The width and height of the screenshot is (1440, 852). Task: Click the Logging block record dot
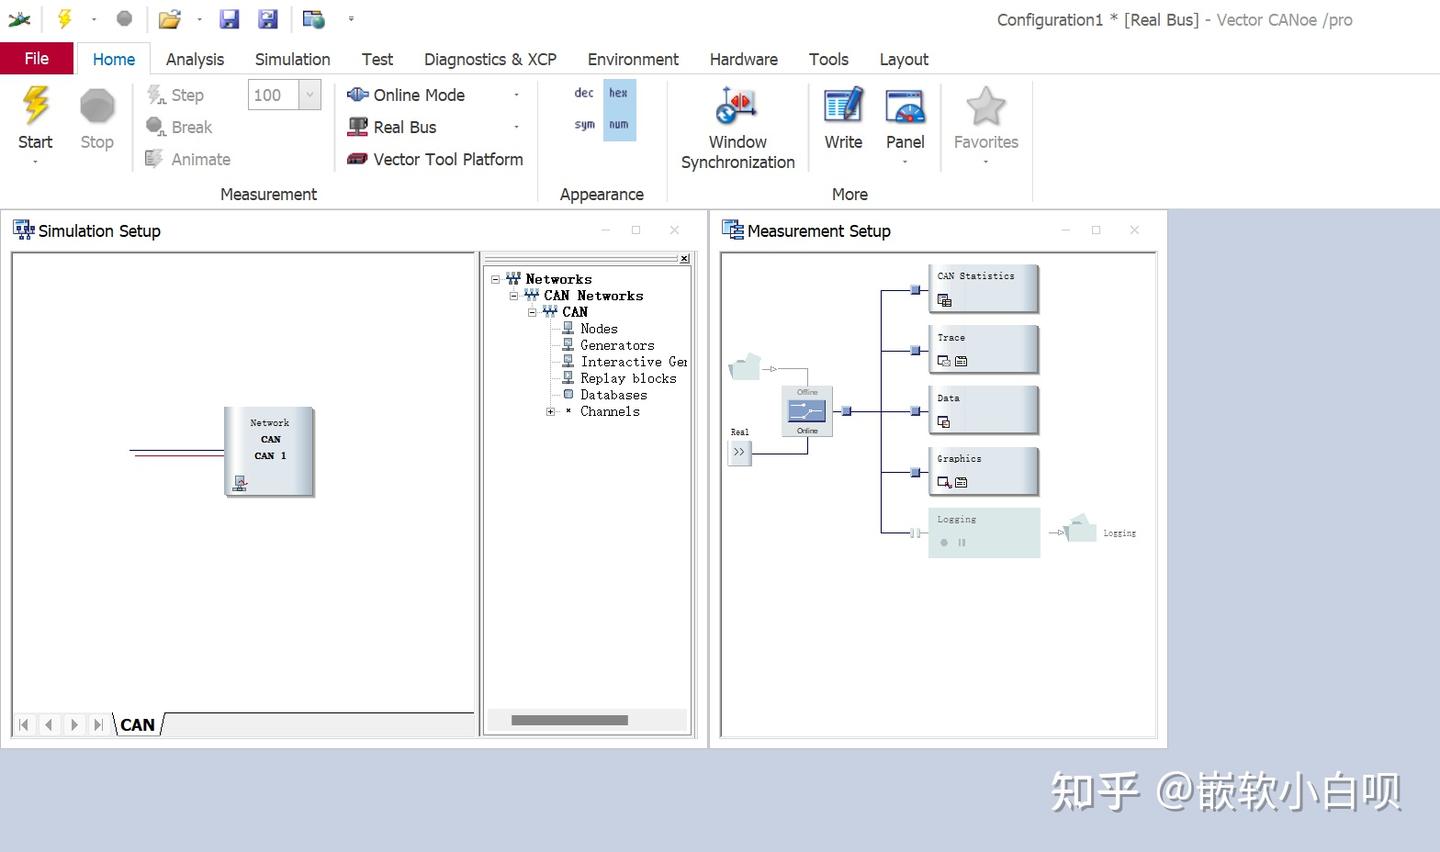(944, 543)
